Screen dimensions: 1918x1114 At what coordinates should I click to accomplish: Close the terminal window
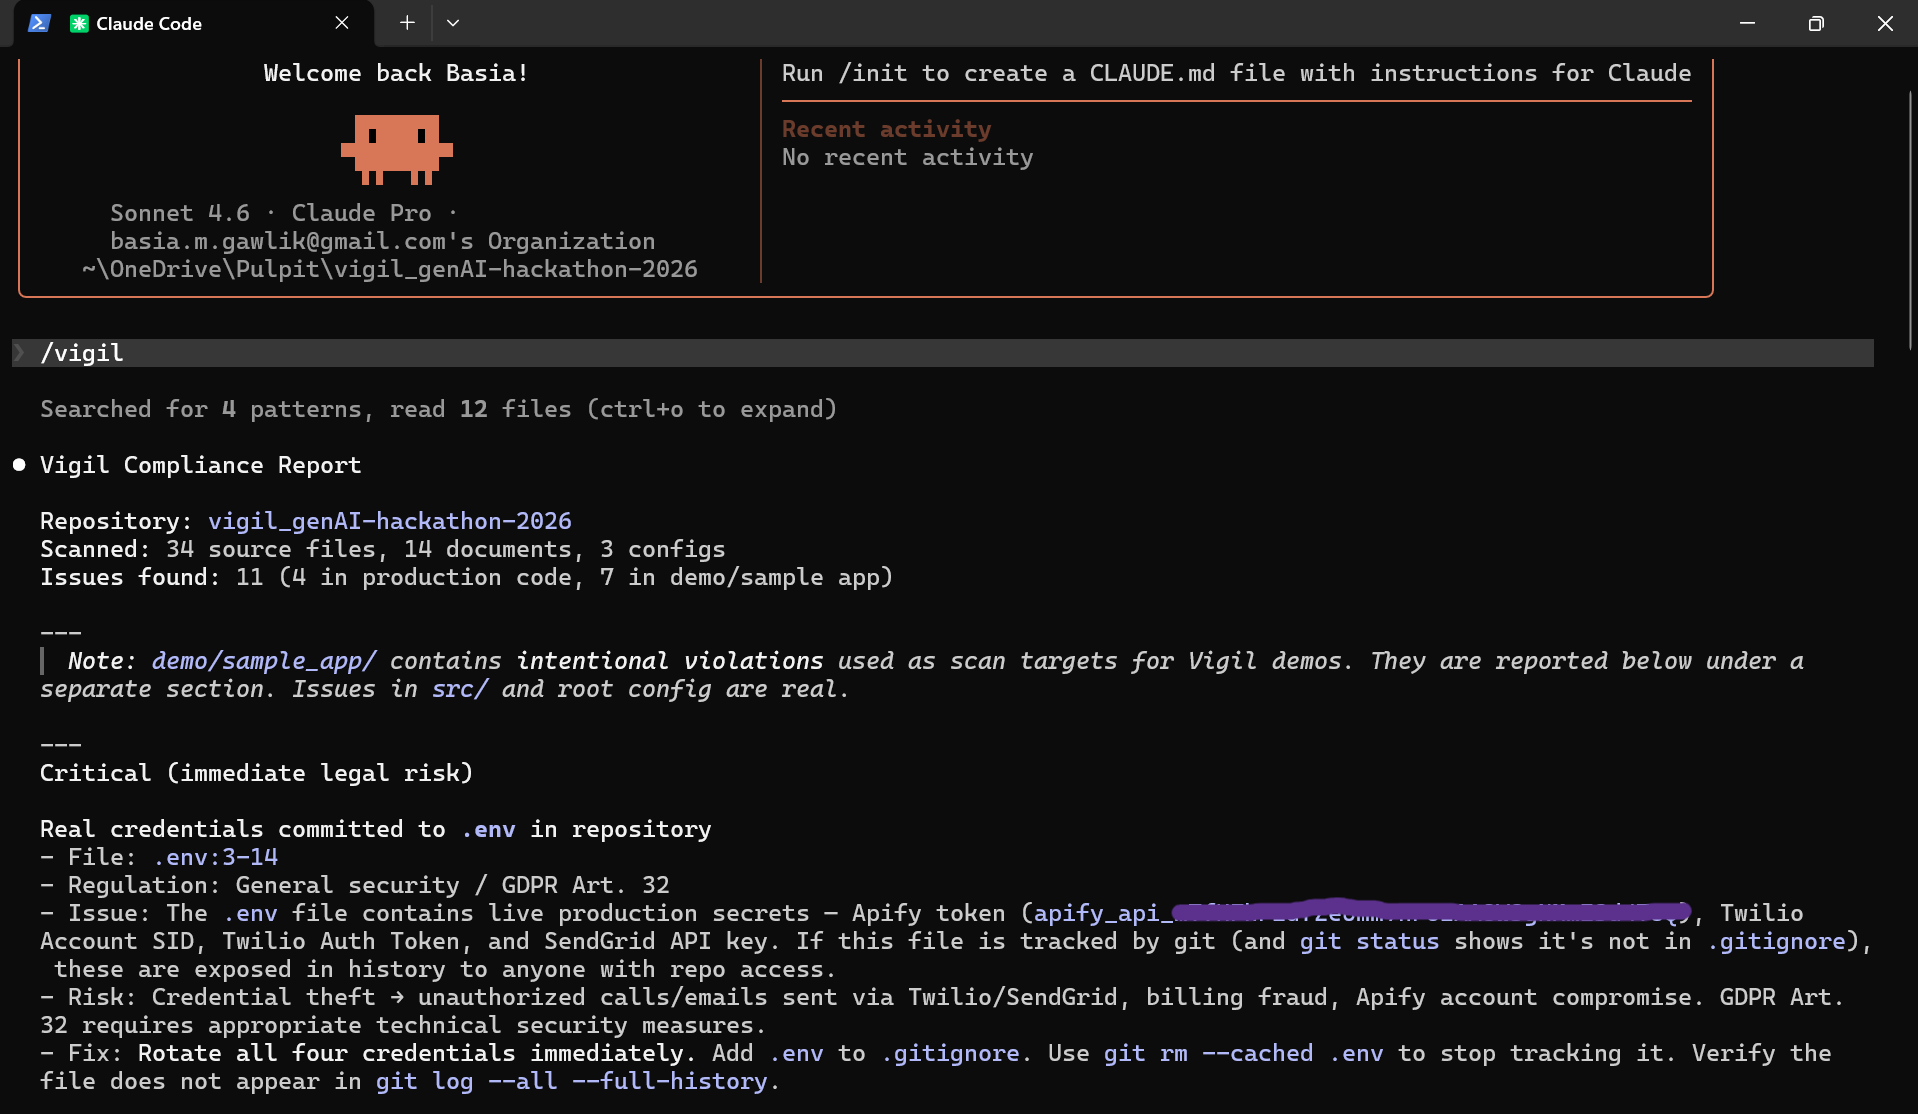(1885, 23)
